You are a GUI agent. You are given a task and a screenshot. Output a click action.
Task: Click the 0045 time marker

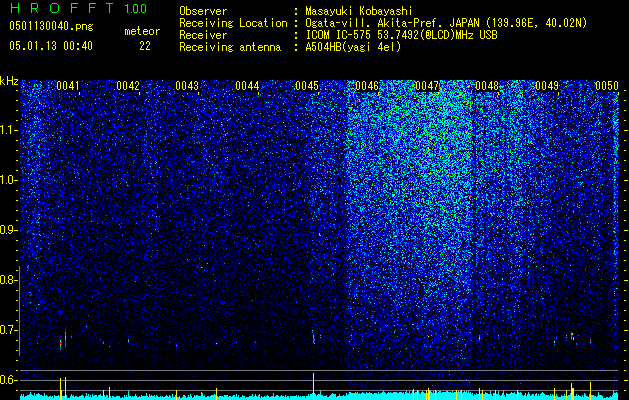tap(307, 86)
